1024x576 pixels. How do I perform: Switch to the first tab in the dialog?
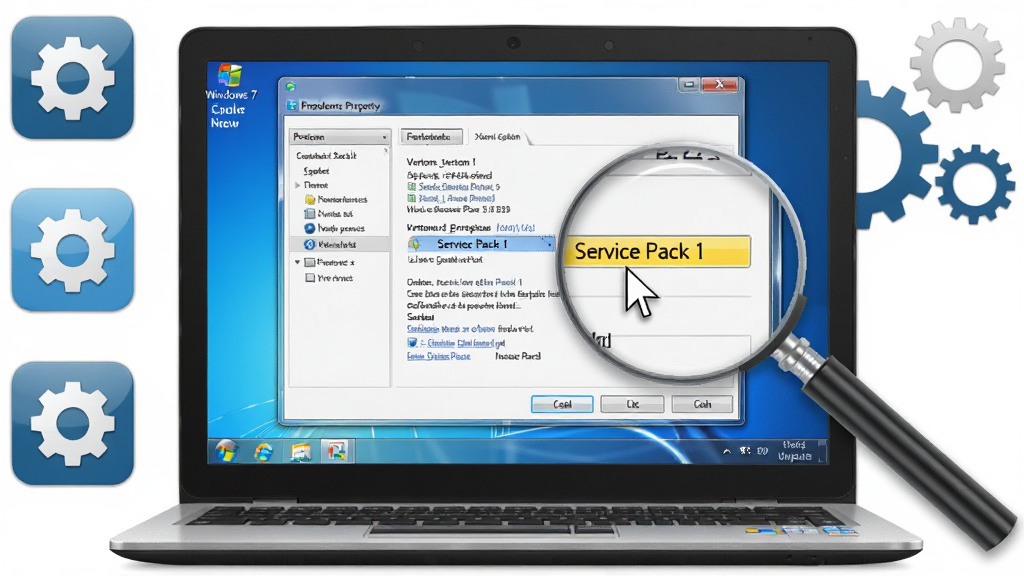click(x=430, y=136)
